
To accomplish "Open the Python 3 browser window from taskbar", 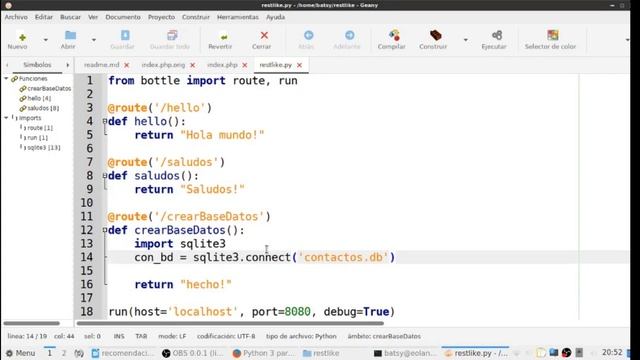I will pos(264,353).
